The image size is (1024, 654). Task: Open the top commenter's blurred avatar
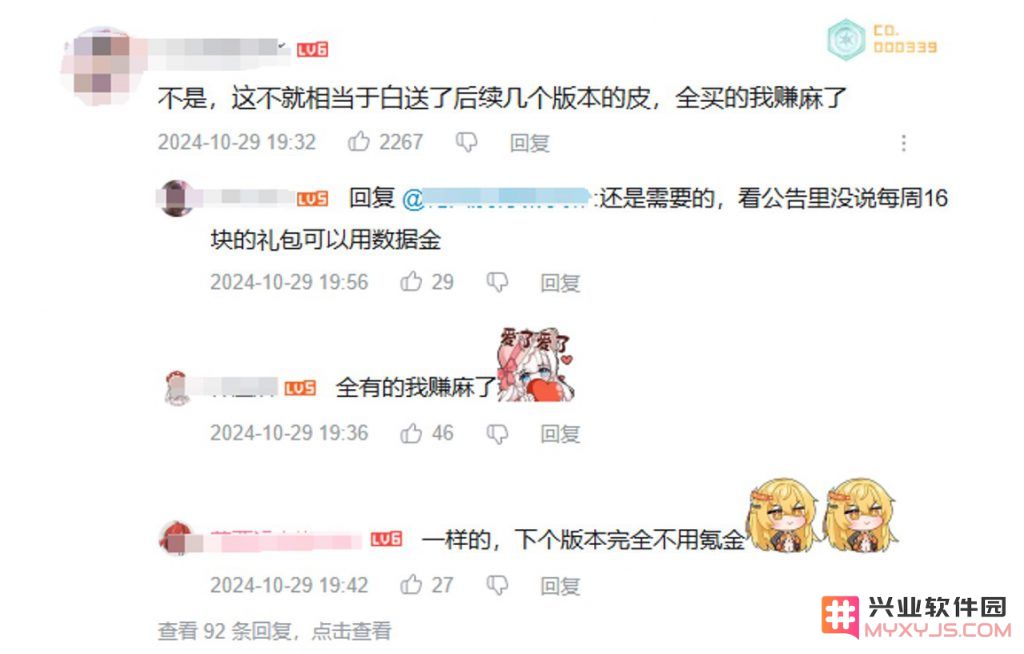pos(101,65)
